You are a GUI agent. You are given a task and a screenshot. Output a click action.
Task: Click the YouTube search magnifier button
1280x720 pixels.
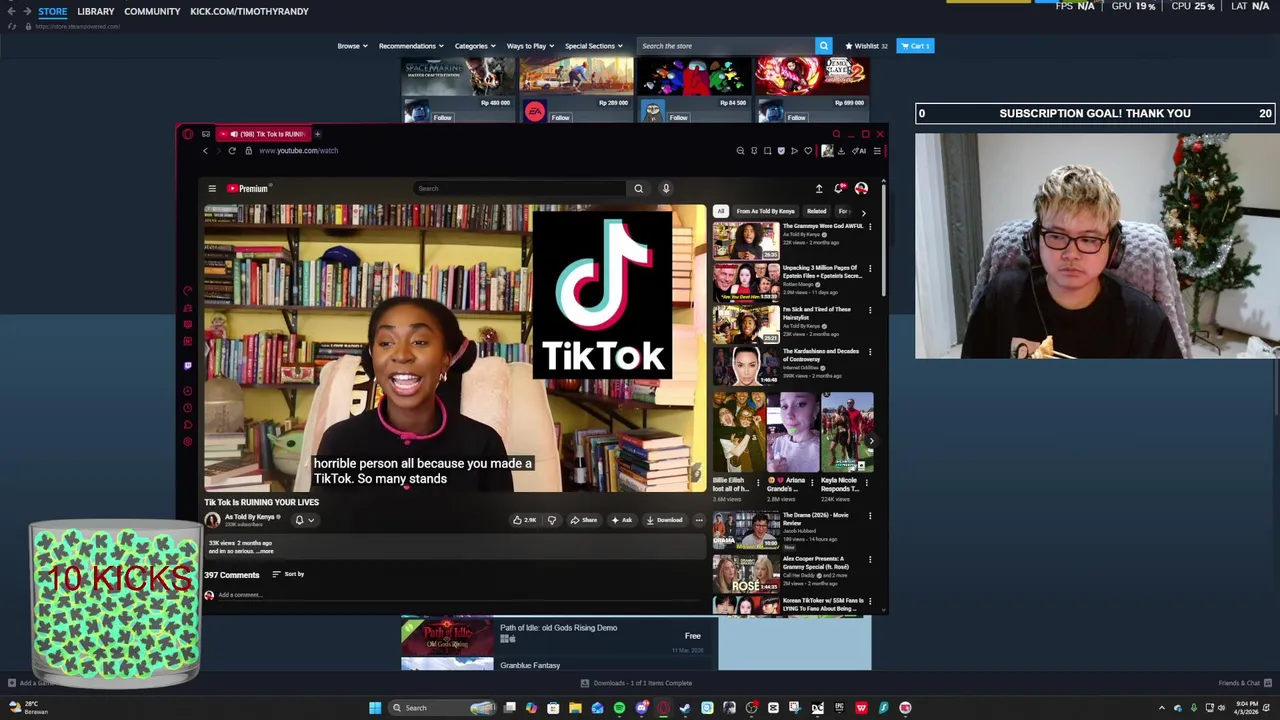638,188
